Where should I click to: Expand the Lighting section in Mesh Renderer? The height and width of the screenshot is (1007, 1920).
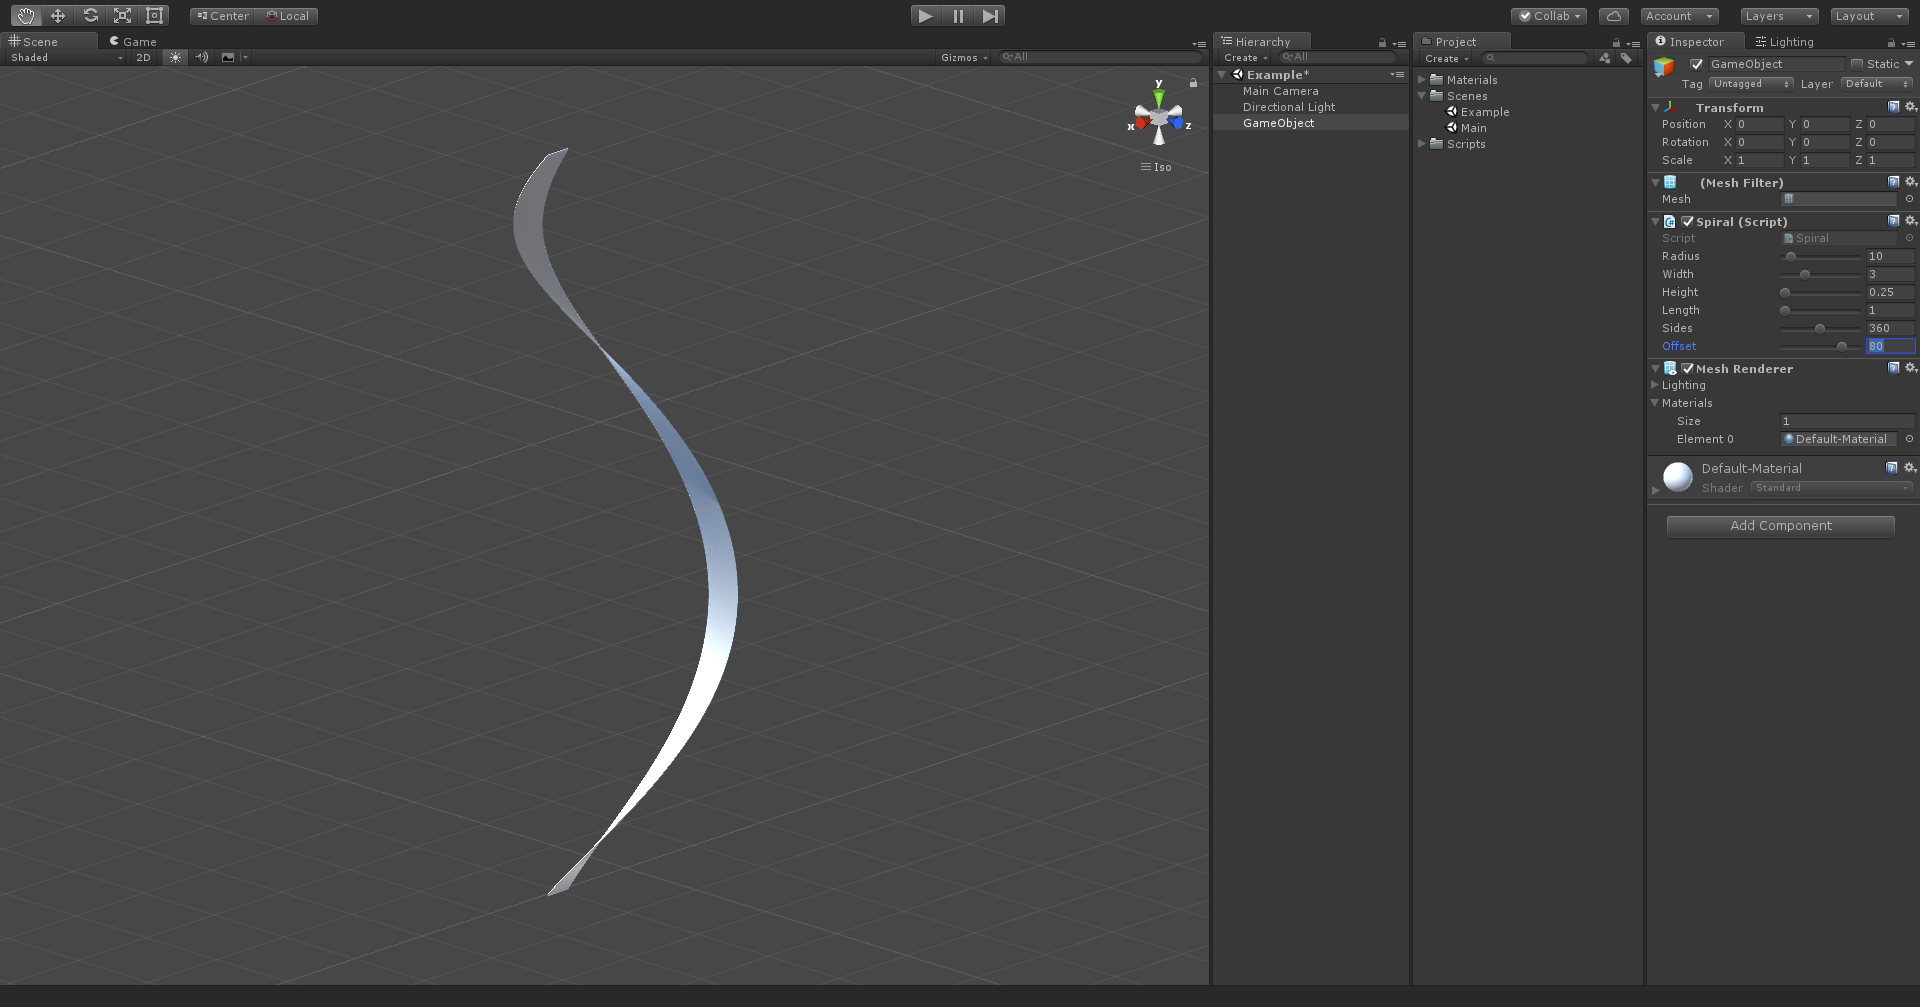click(x=1654, y=385)
